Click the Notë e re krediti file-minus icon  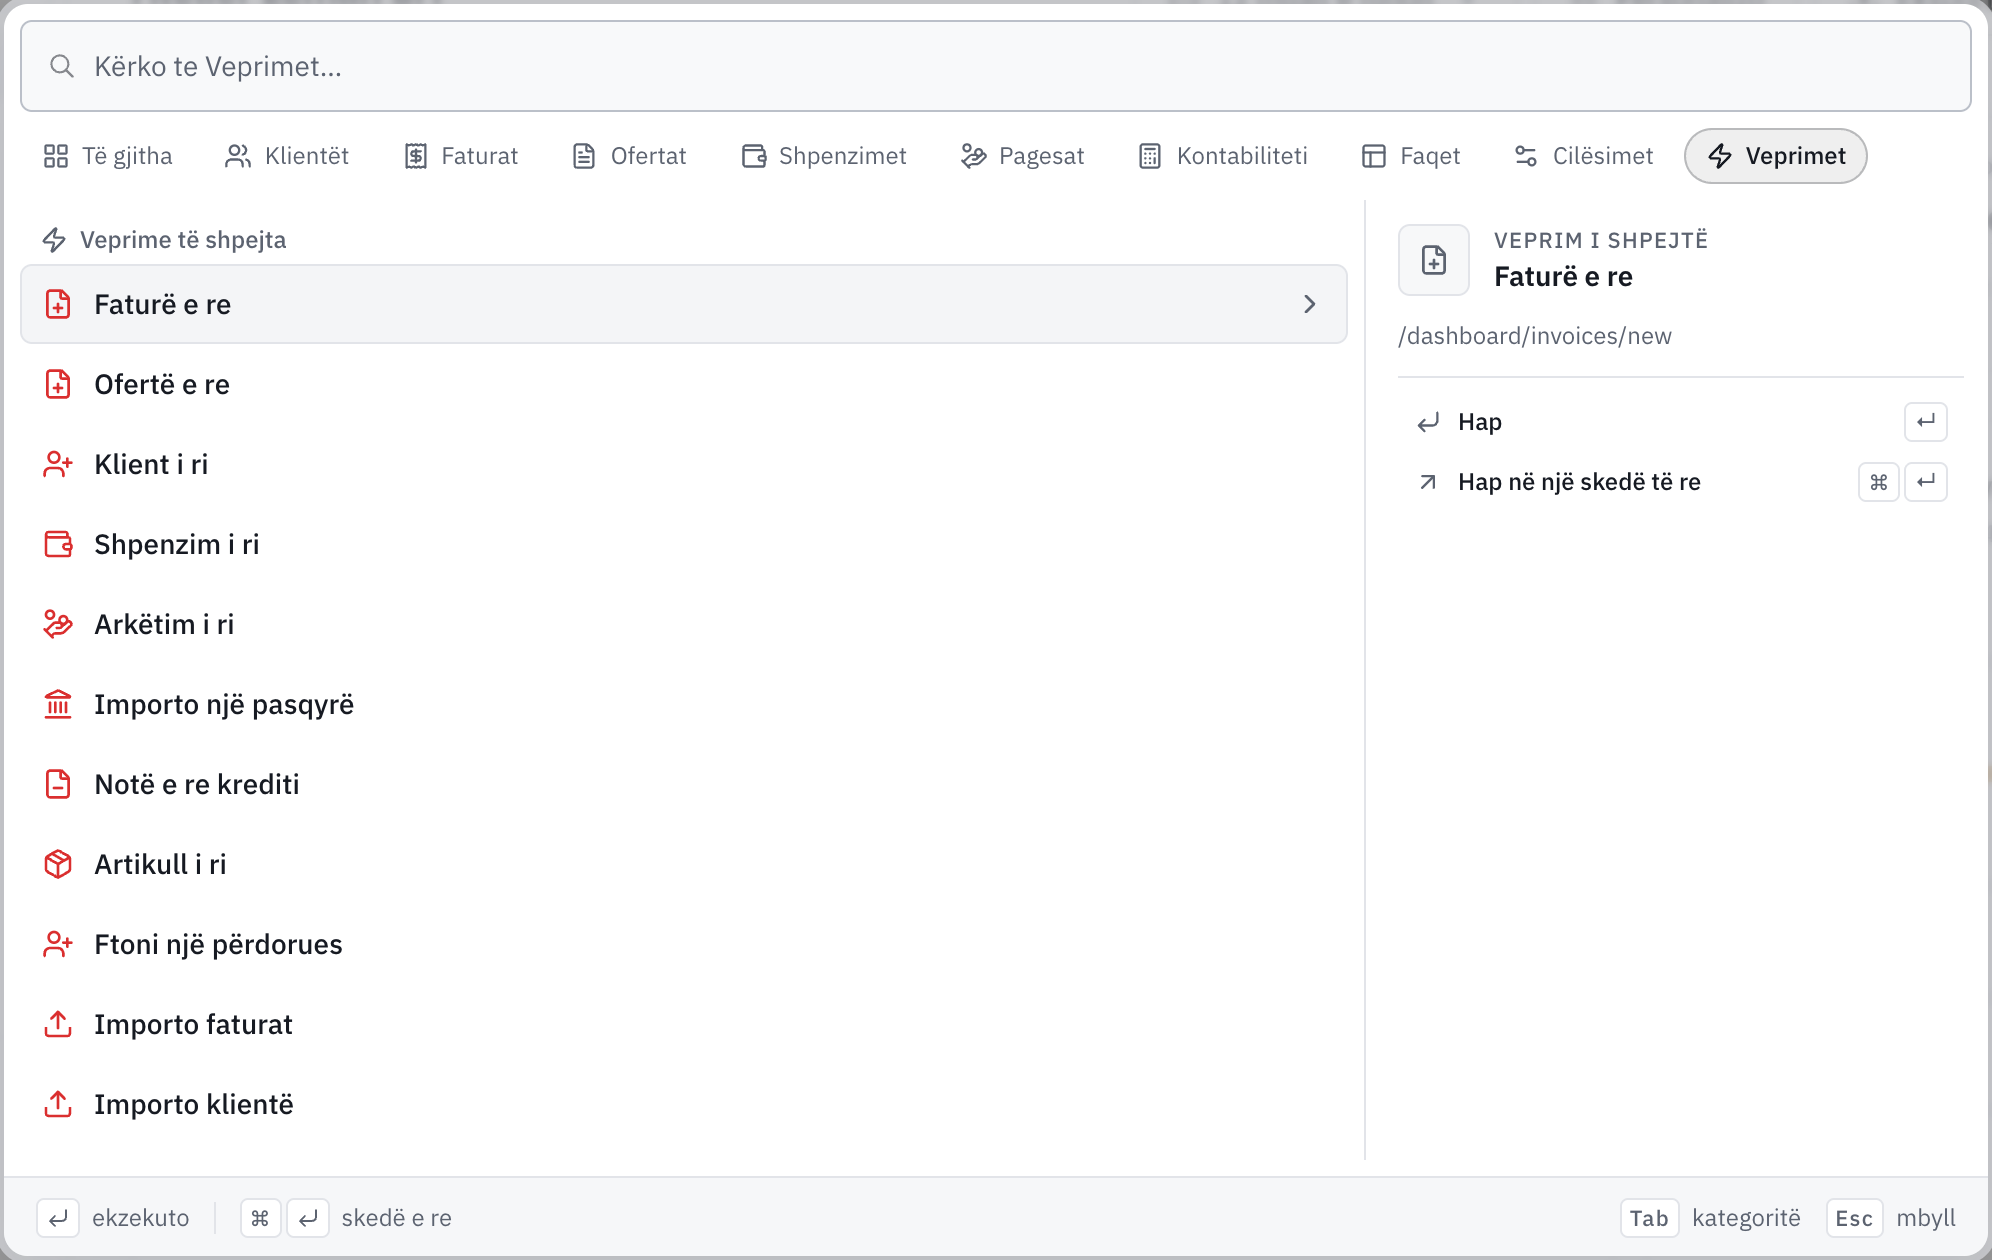[x=58, y=784]
